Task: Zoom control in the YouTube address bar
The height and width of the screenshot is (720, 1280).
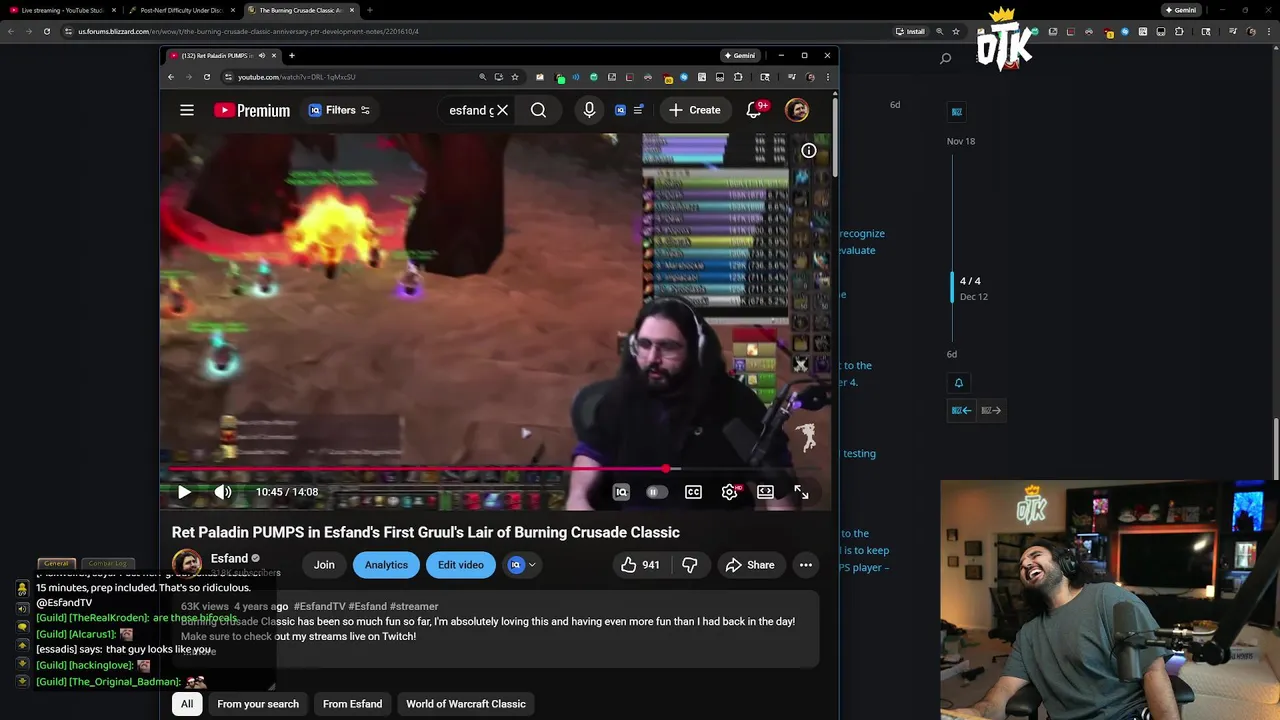Action: click(x=482, y=77)
